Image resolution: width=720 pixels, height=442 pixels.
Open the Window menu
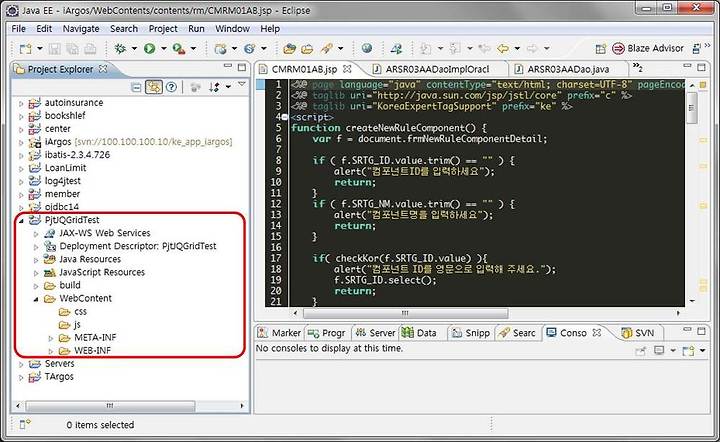(232, 28)
